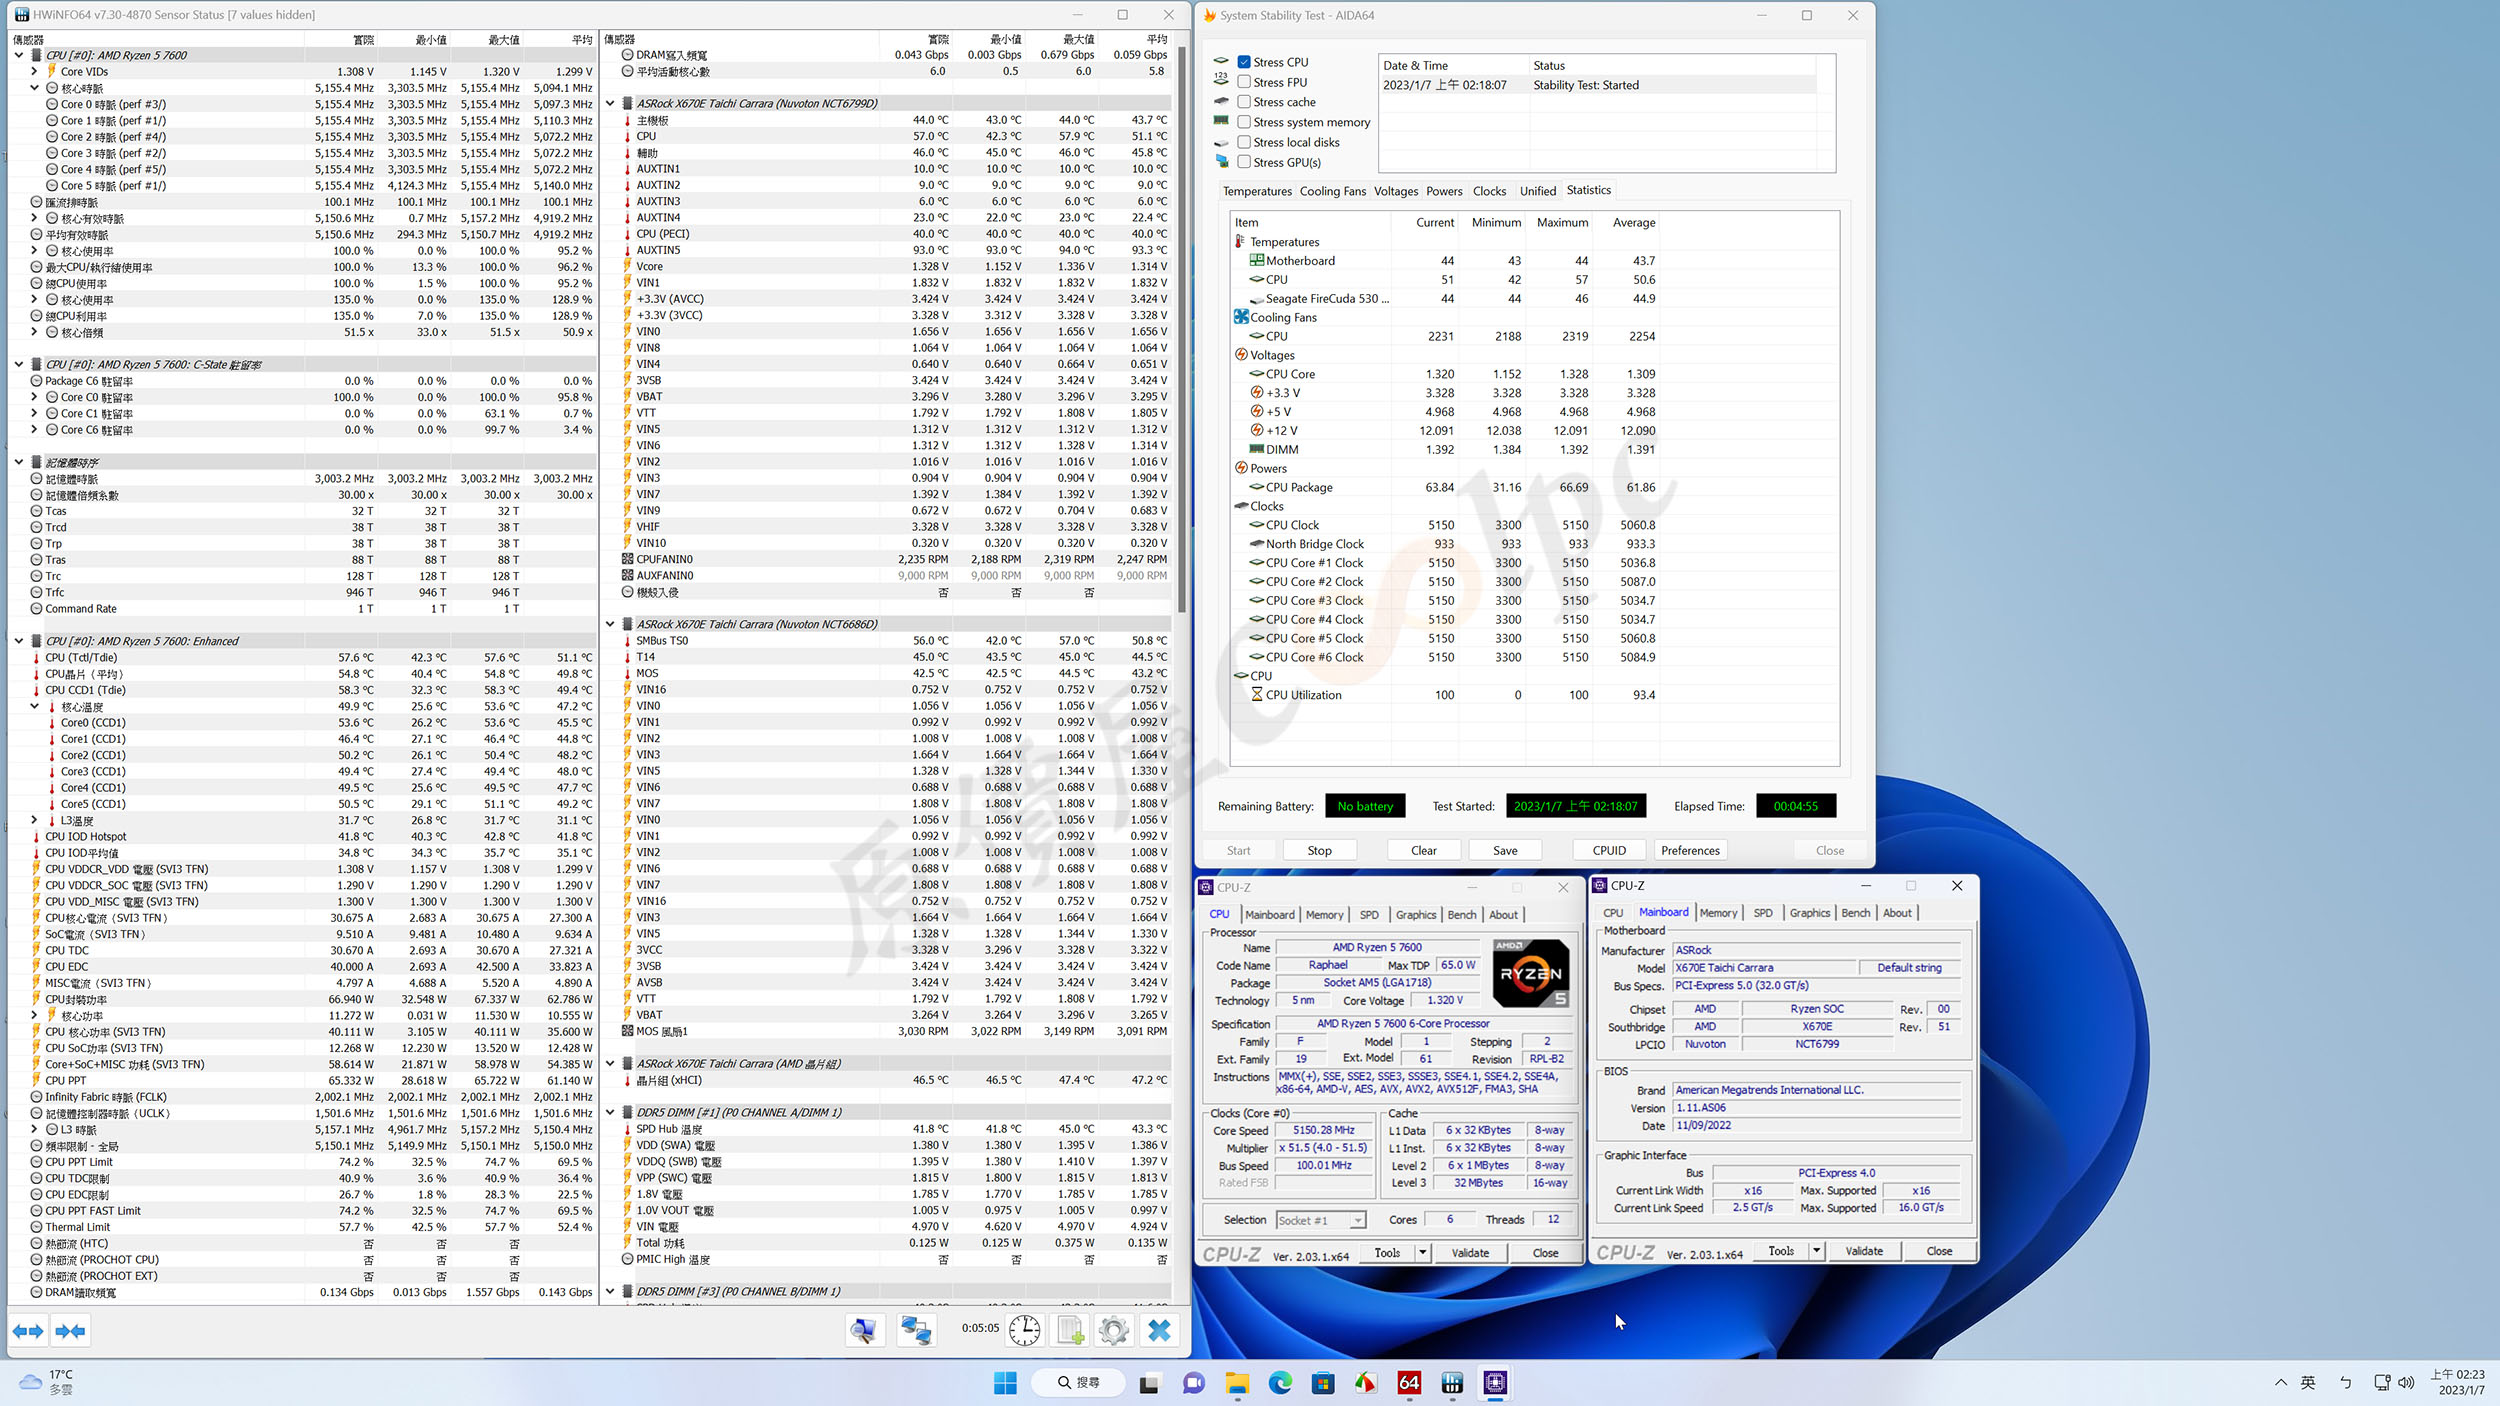Click HWiNFO blue X close sensors icon
This screenshot has width=2500, height=1406.
tap(1159, 1330)
